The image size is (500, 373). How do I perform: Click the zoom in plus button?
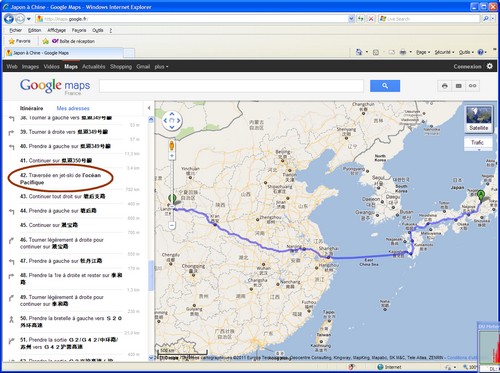coord(172,156)
